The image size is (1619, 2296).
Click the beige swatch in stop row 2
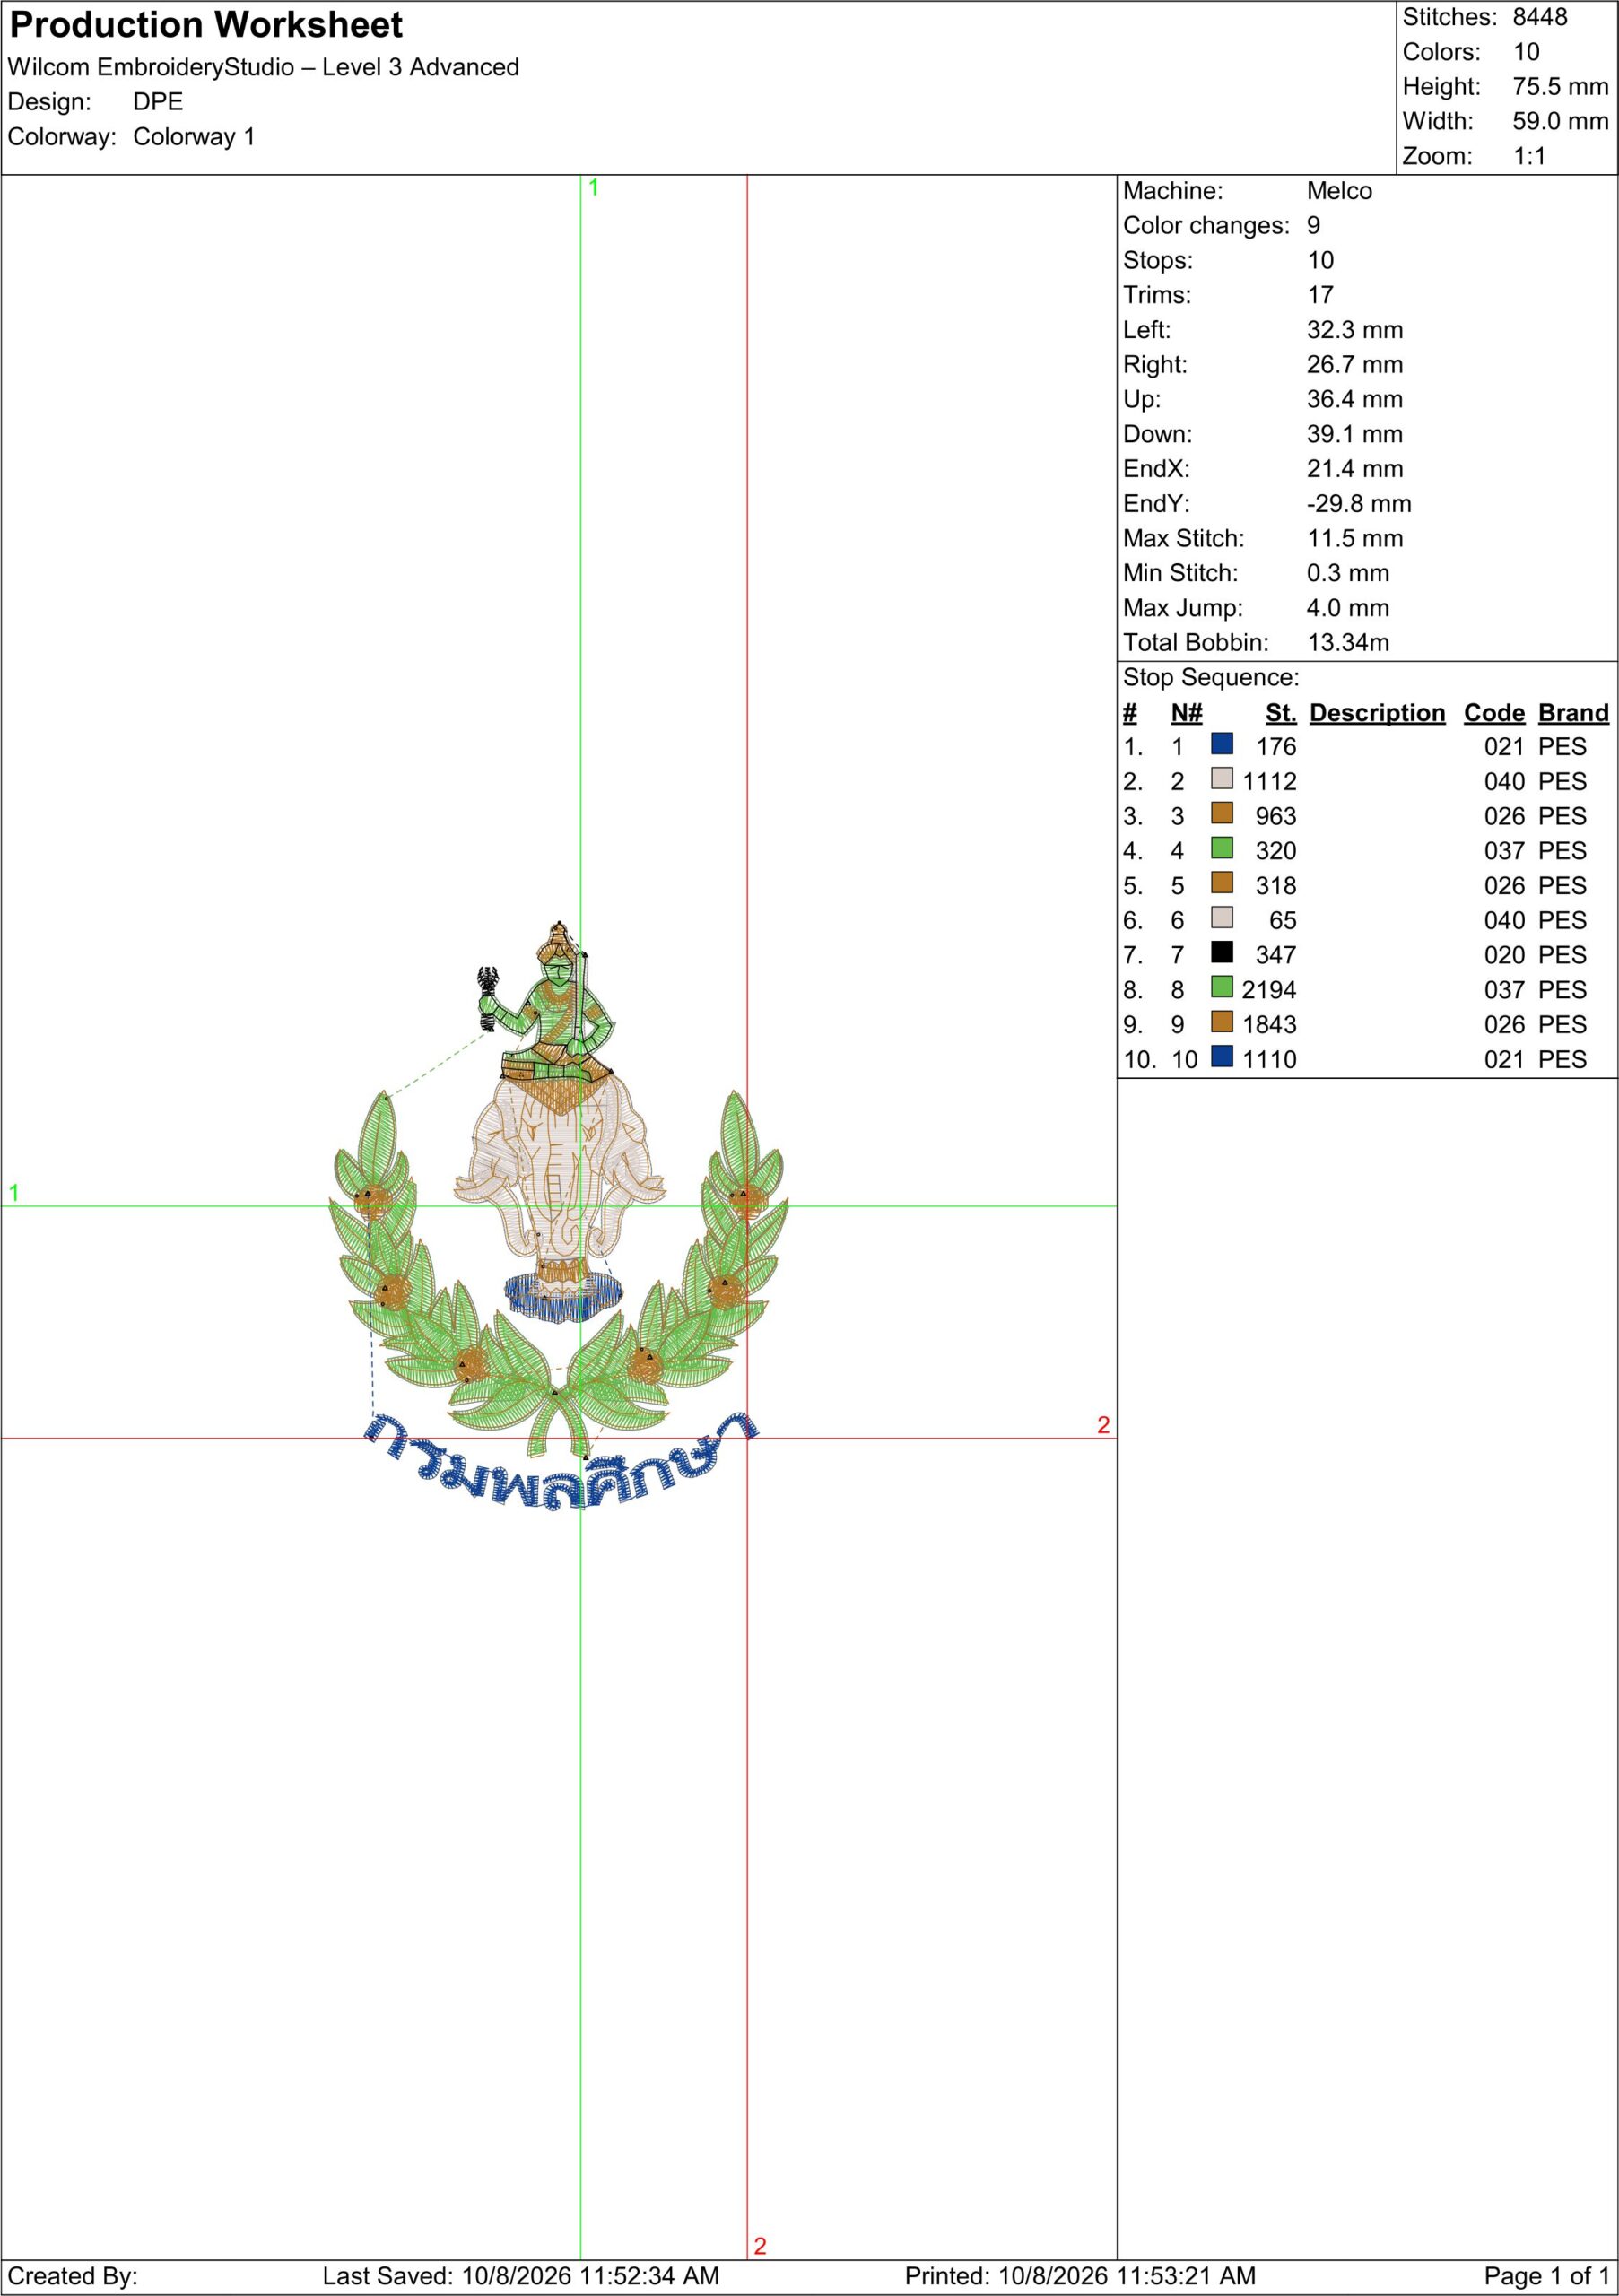coord(1222,778)
